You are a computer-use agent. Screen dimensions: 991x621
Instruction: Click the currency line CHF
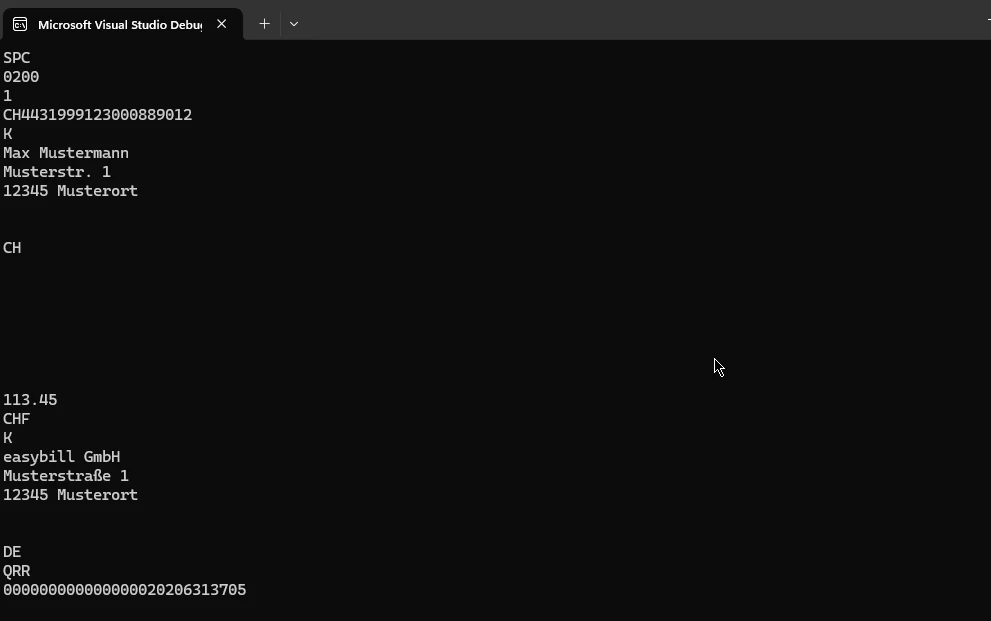17,419
